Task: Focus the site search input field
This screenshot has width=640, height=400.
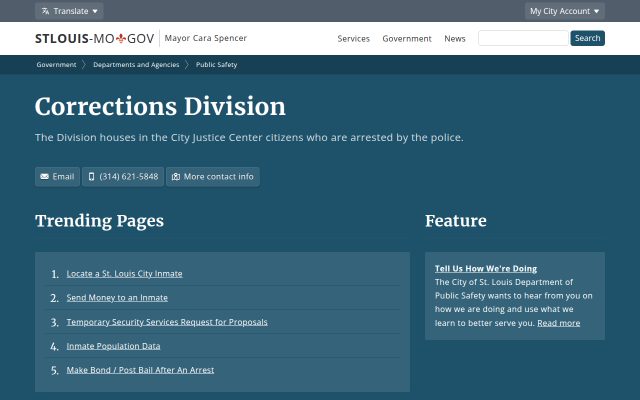Action: coord(523,38)
